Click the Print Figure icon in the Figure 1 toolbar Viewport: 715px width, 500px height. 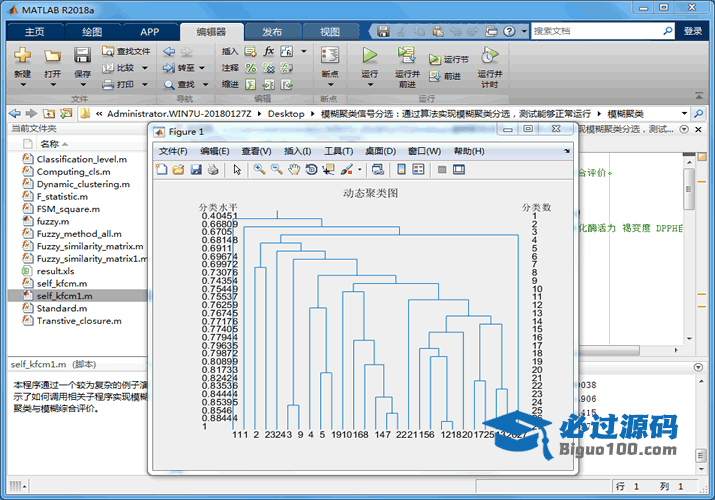[x=212, y=170]
